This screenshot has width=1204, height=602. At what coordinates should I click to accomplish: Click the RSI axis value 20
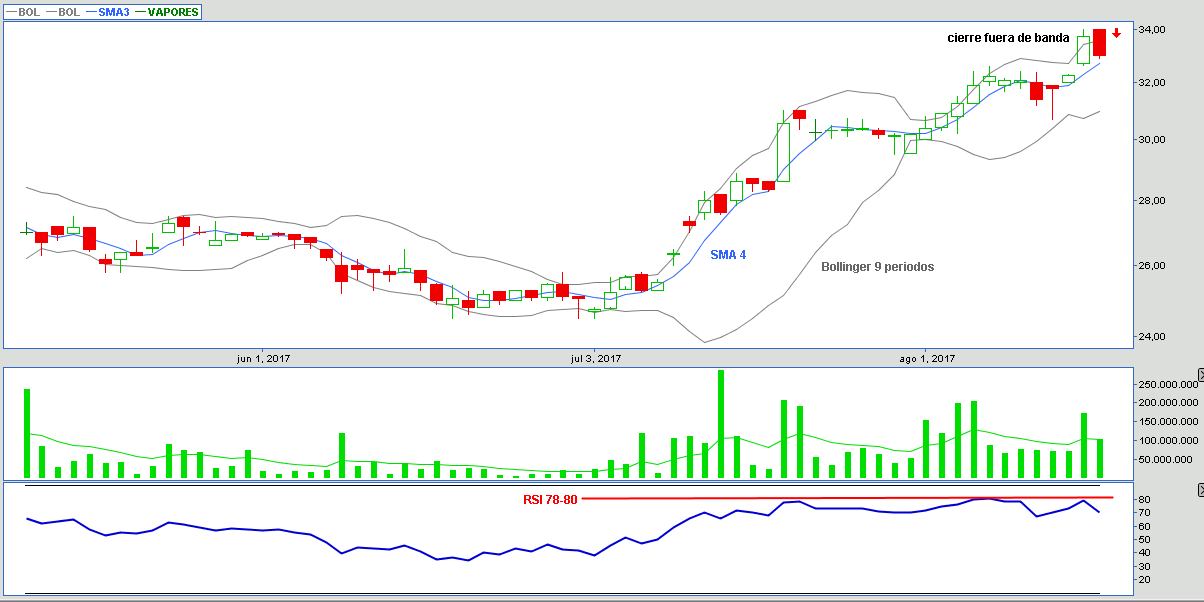tap(1144, 579)
